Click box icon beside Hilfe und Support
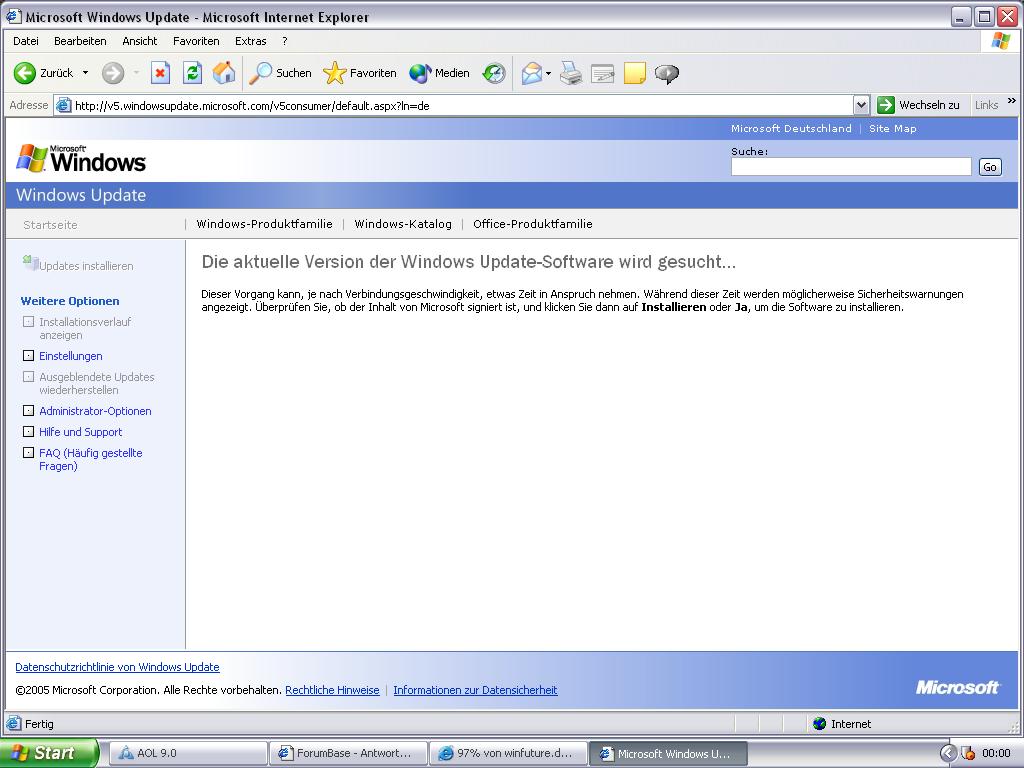The image size is (1024, 768). tap(28, 431)
